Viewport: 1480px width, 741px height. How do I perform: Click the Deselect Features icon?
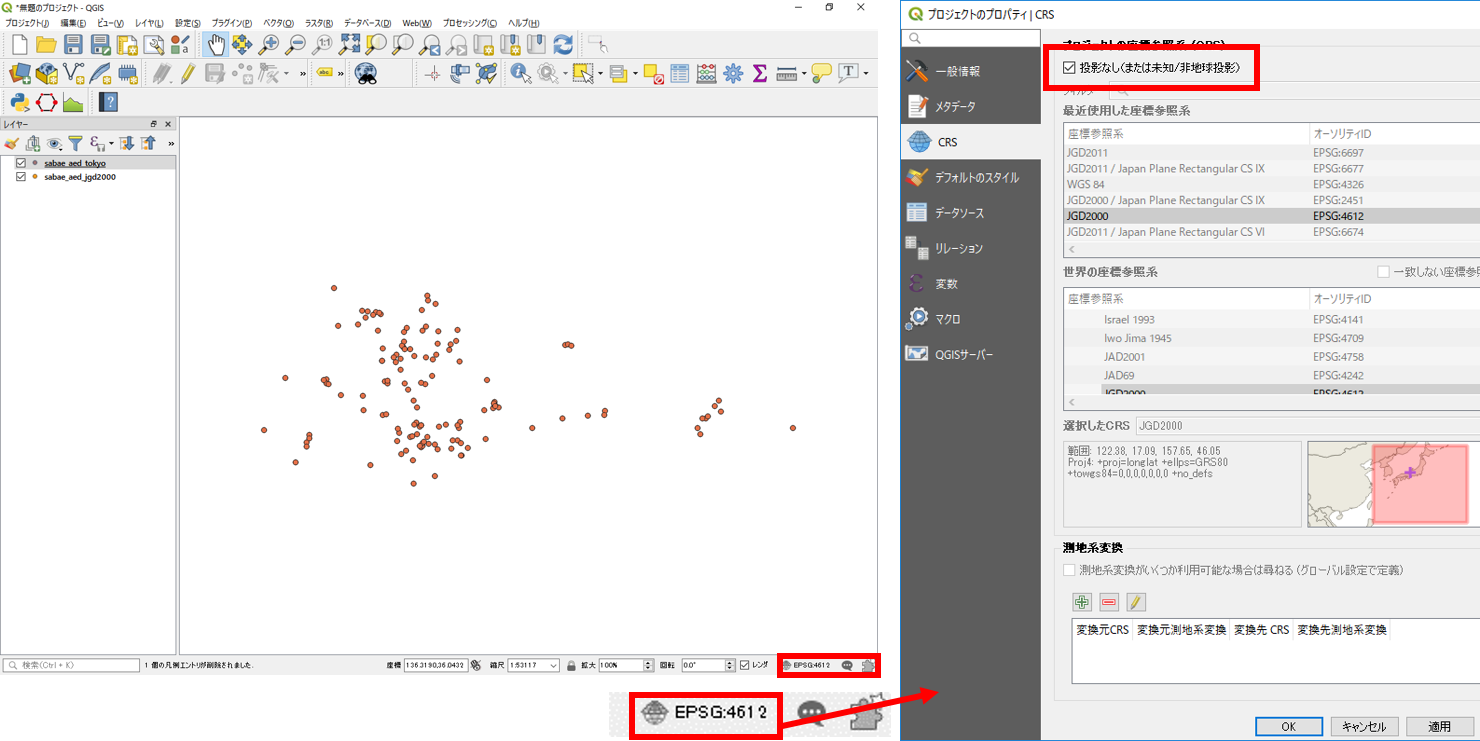pyautogui.click(x=653, y=73)
